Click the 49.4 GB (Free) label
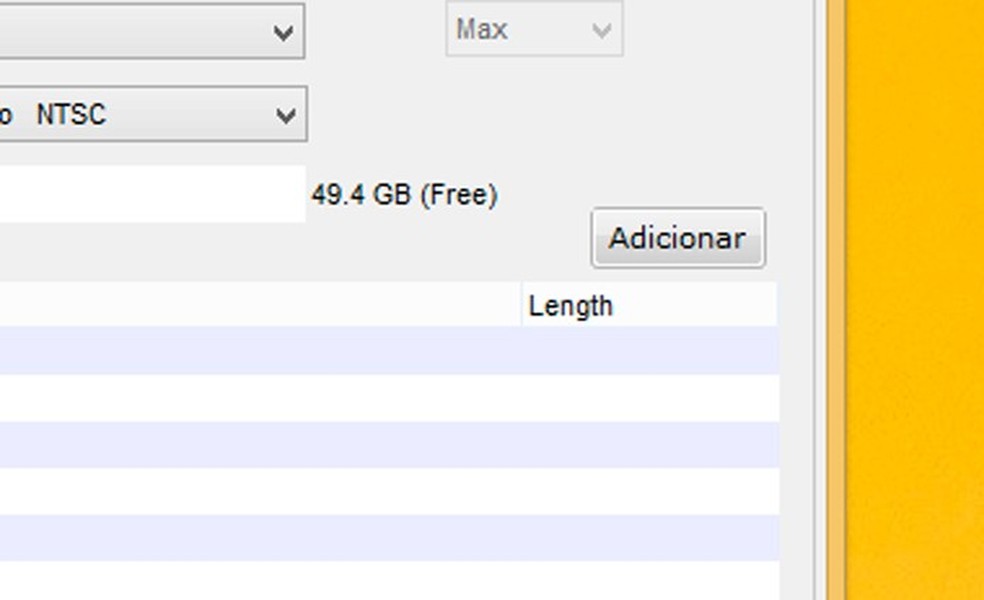The width and height of the screenshot is (984, 600). pos(404,195)
